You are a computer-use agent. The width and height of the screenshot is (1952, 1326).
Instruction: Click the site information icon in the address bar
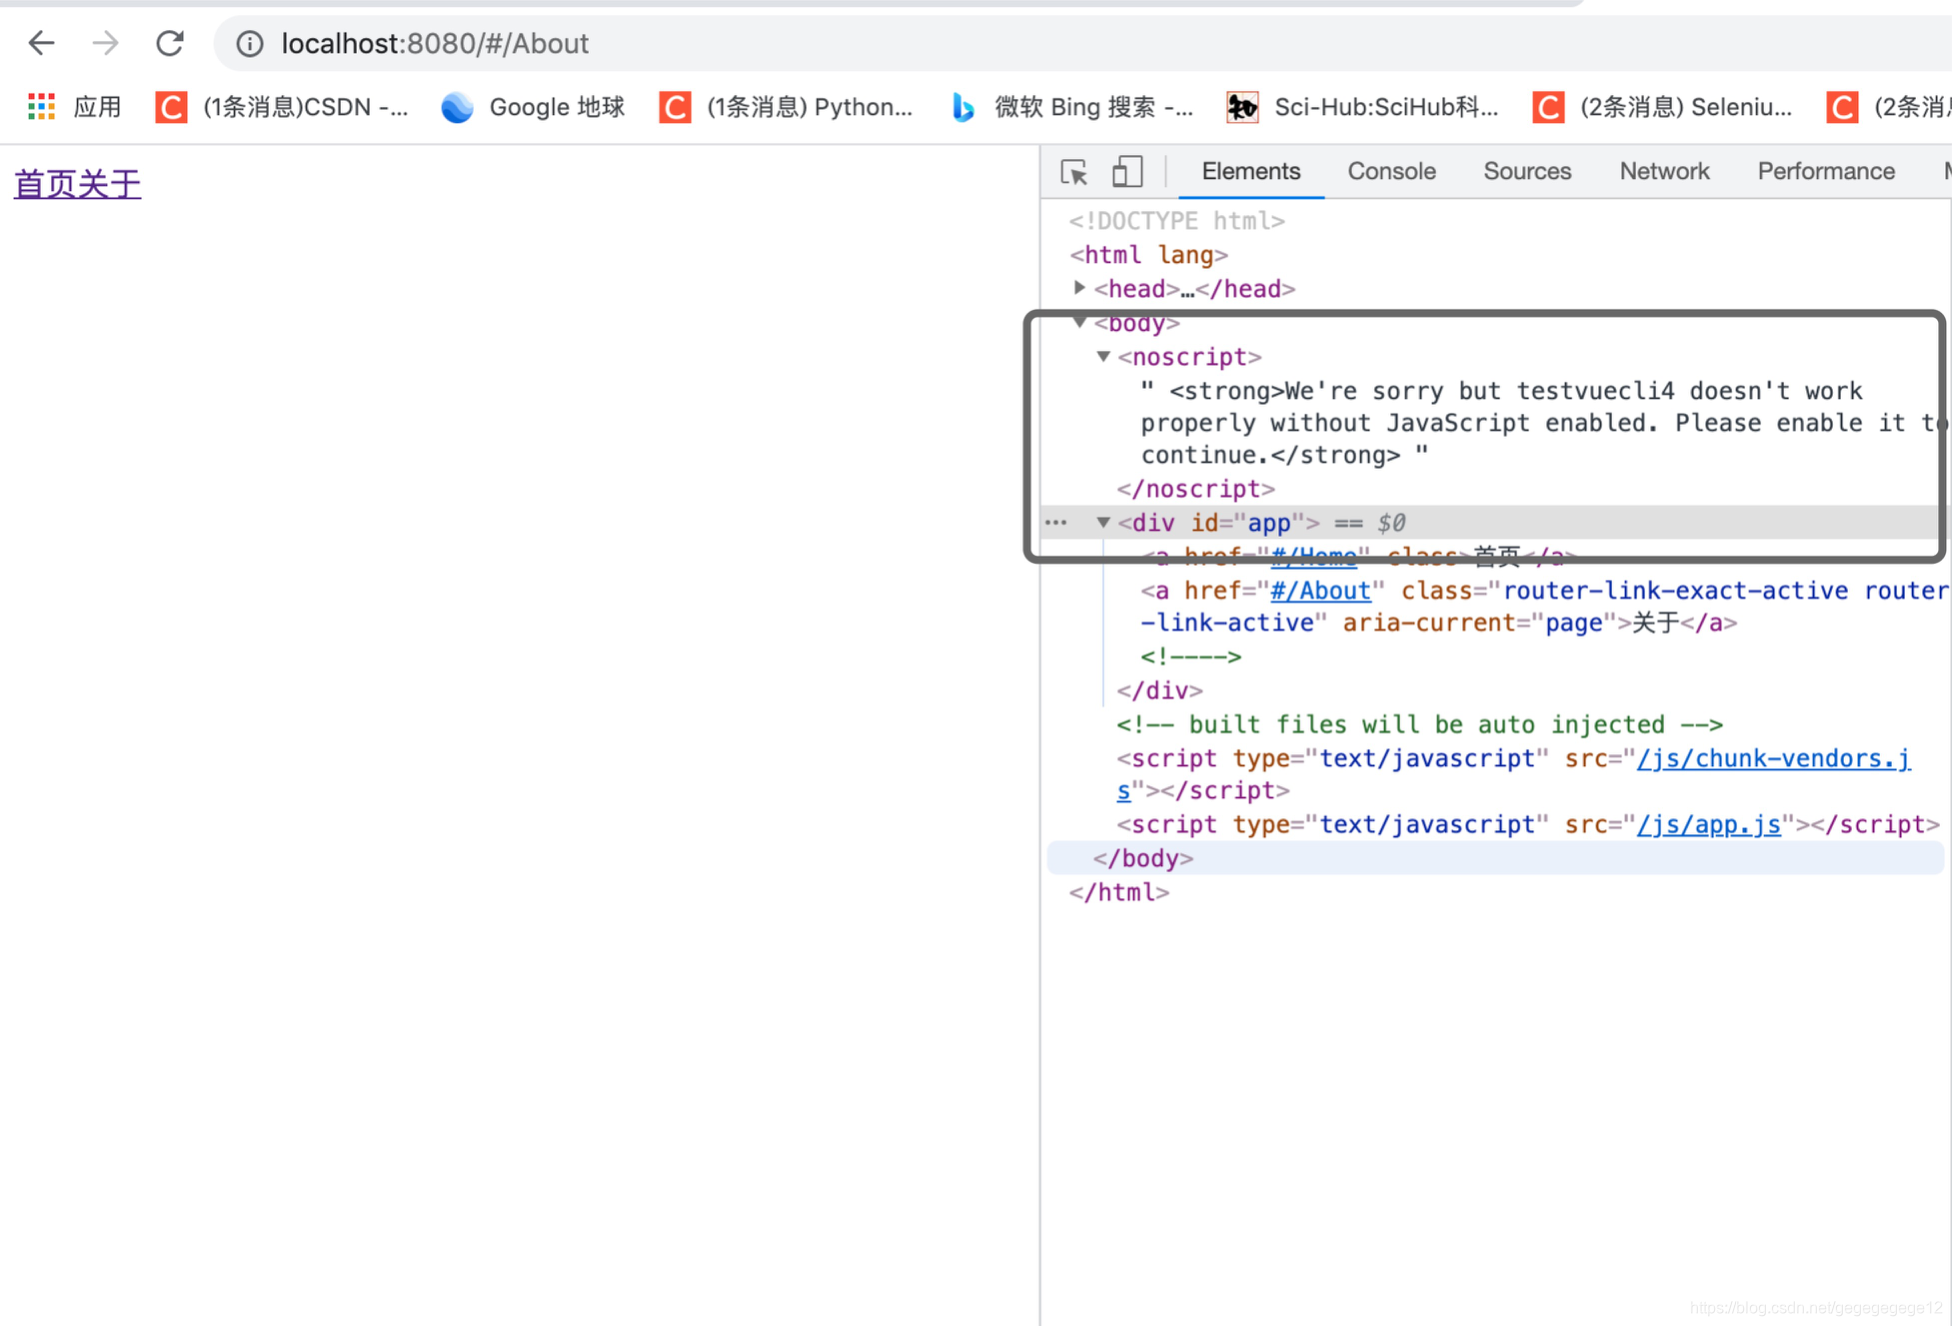(x=249, y=43)
